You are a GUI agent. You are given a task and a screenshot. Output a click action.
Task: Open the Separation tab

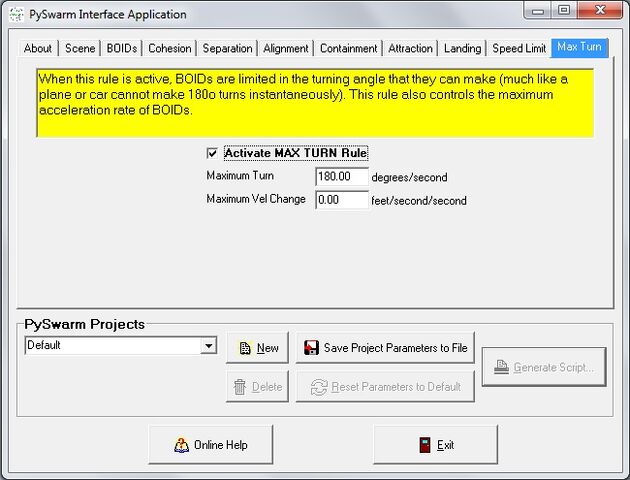227,49
